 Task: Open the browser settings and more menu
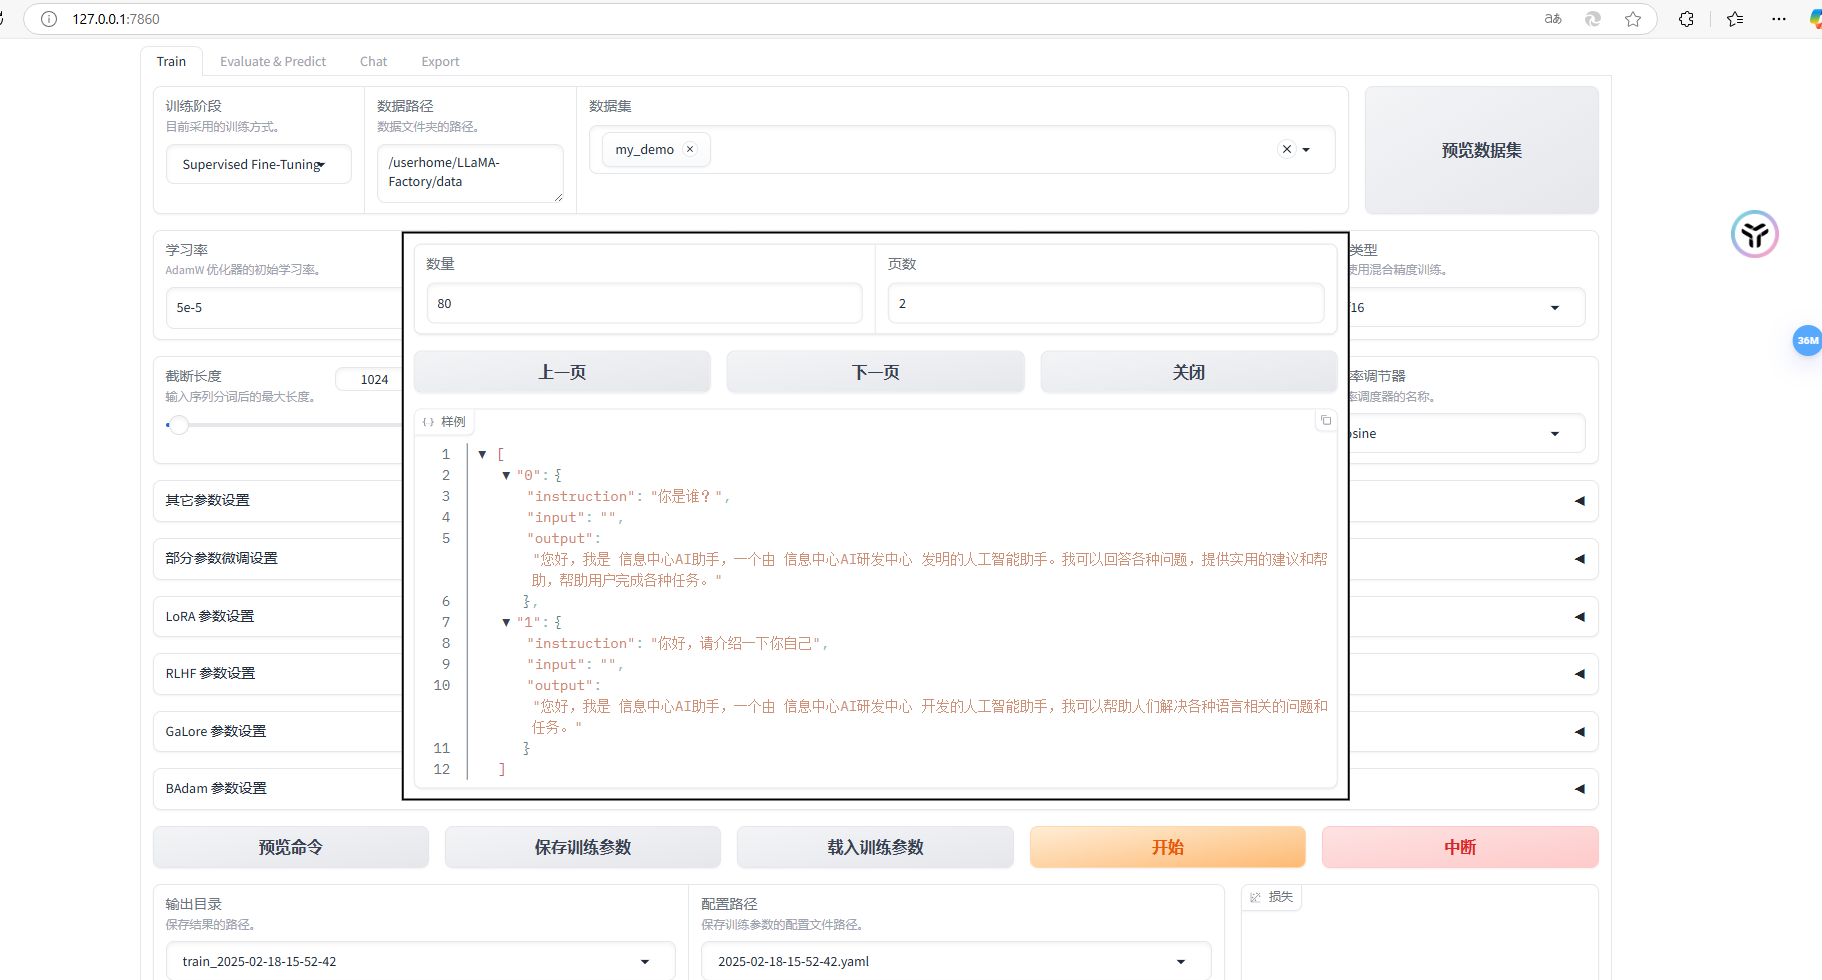[x=1778, y=19]
